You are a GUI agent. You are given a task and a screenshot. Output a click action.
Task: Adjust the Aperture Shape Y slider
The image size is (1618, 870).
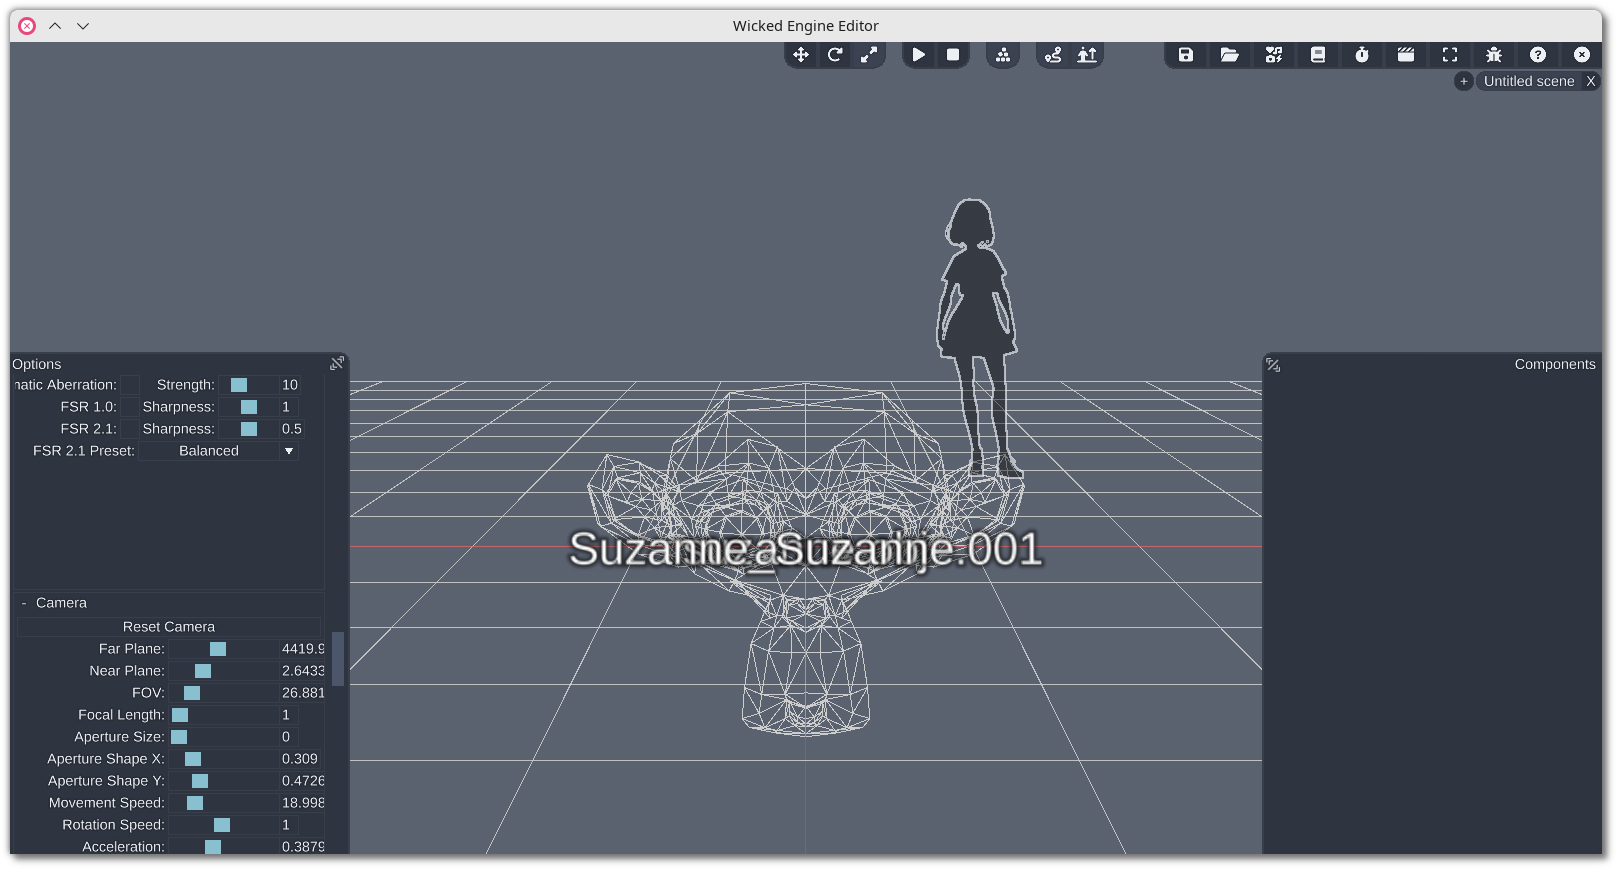coord(223,781)
